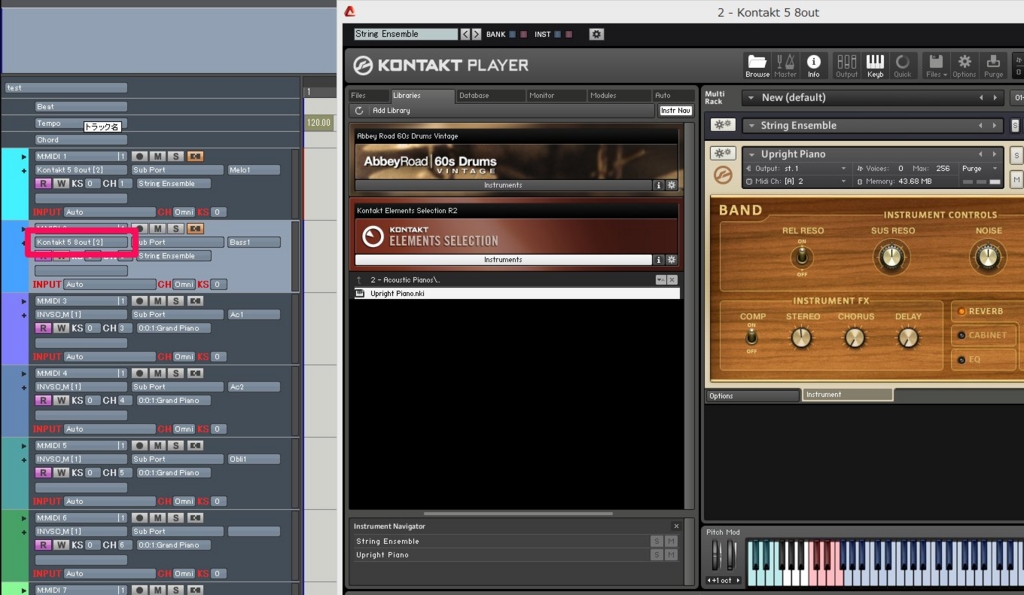This screenshot has width=1024, height=595.
Task: Open Kontakt Elements Selection info icon
Action: [658, 260]
